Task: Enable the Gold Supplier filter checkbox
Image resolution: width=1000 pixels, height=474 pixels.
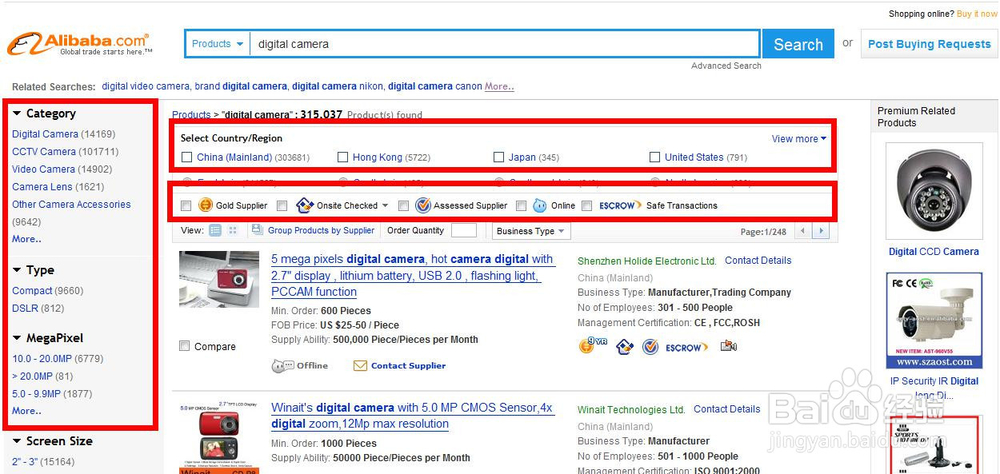Action: (x=186, y=205)
